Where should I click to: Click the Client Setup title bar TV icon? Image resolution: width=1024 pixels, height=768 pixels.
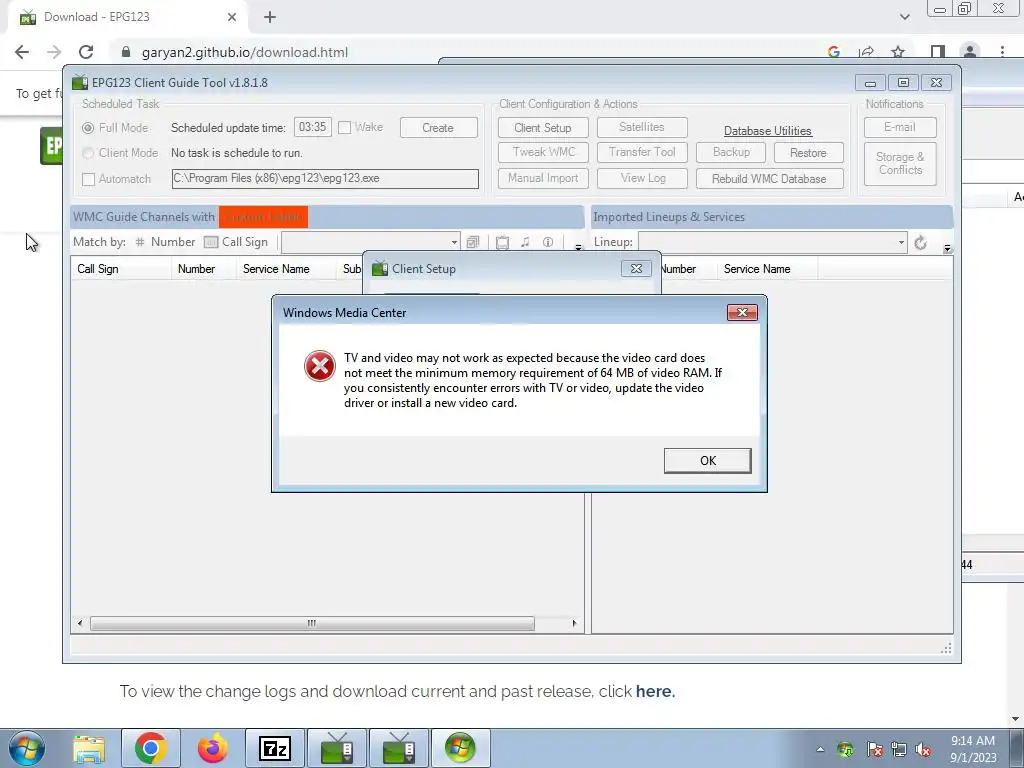pyautogui.click(x=379, y=268)
